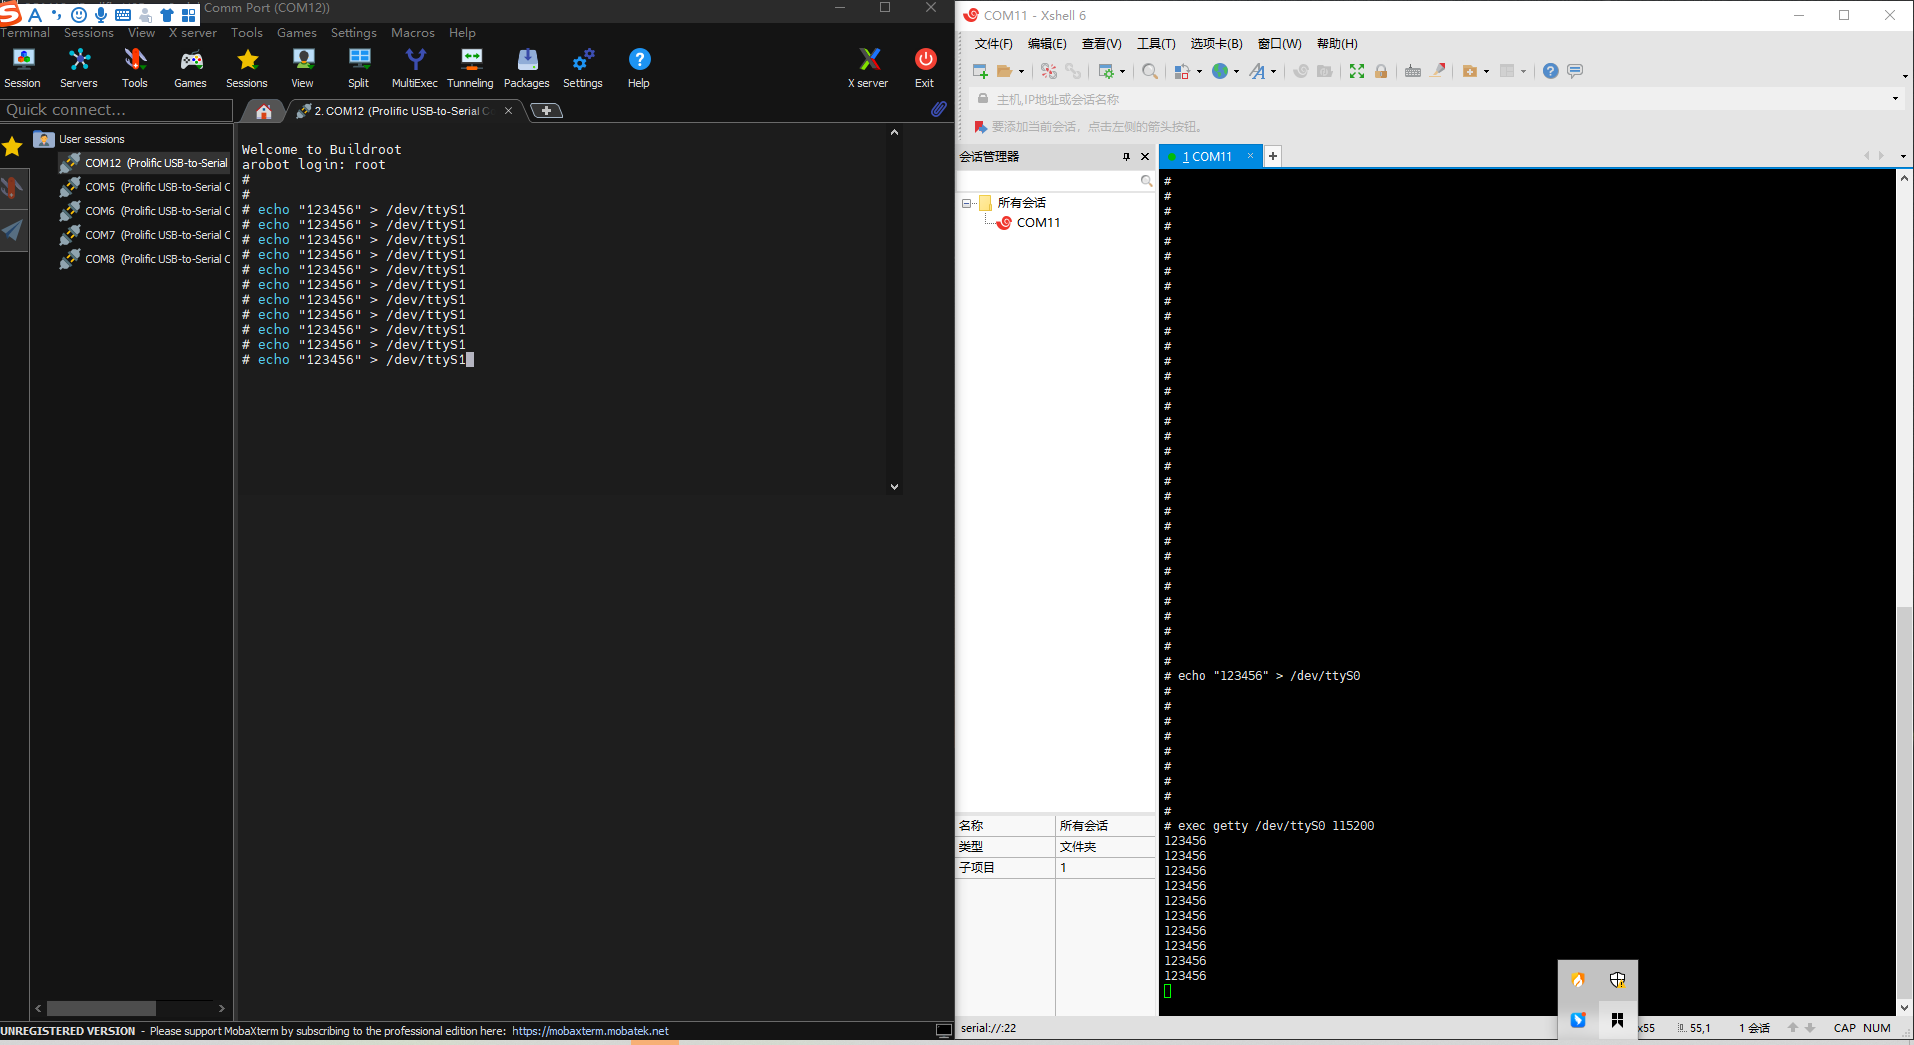Click the Quick connect input field
Screen dimensions: 1914x1045
tap(115, 110)
